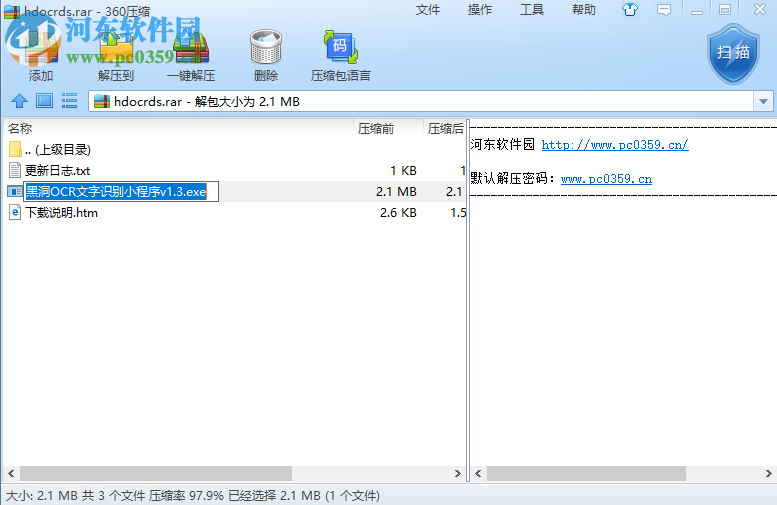Minimize the 360压缩 window
This screenshot has height=505, width=777.
point(697,9)
